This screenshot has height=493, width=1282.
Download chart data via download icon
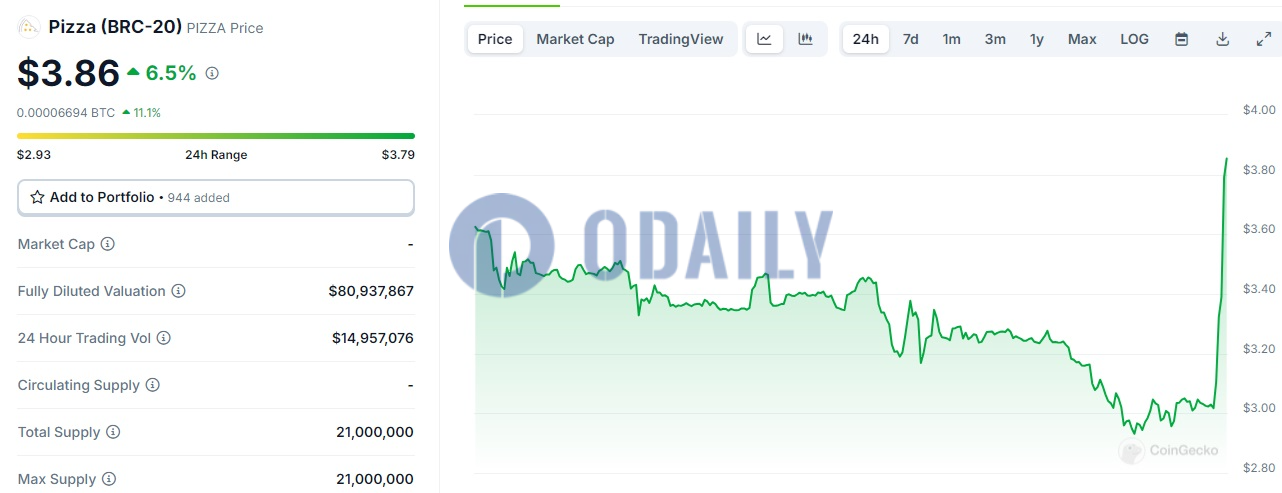coord(1222,39)
